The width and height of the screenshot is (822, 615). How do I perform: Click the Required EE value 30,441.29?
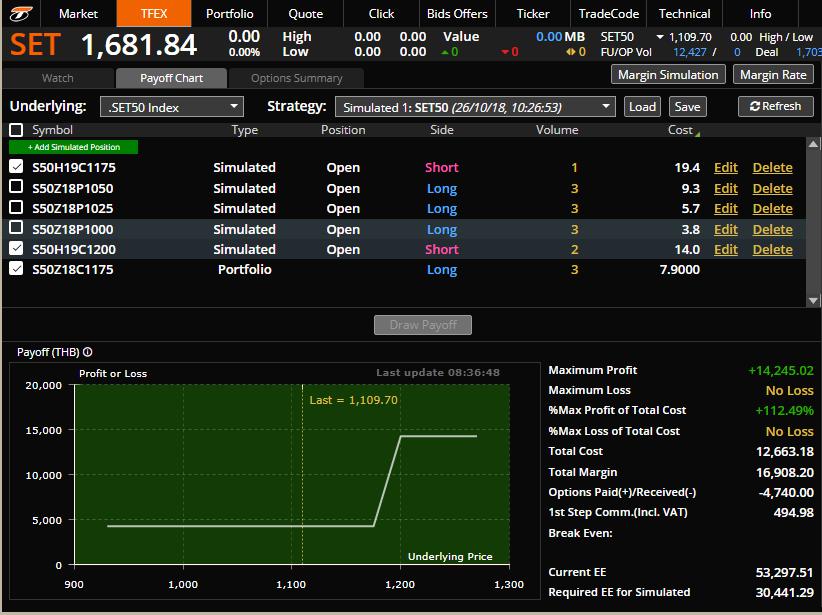click(x=784, y=592)
